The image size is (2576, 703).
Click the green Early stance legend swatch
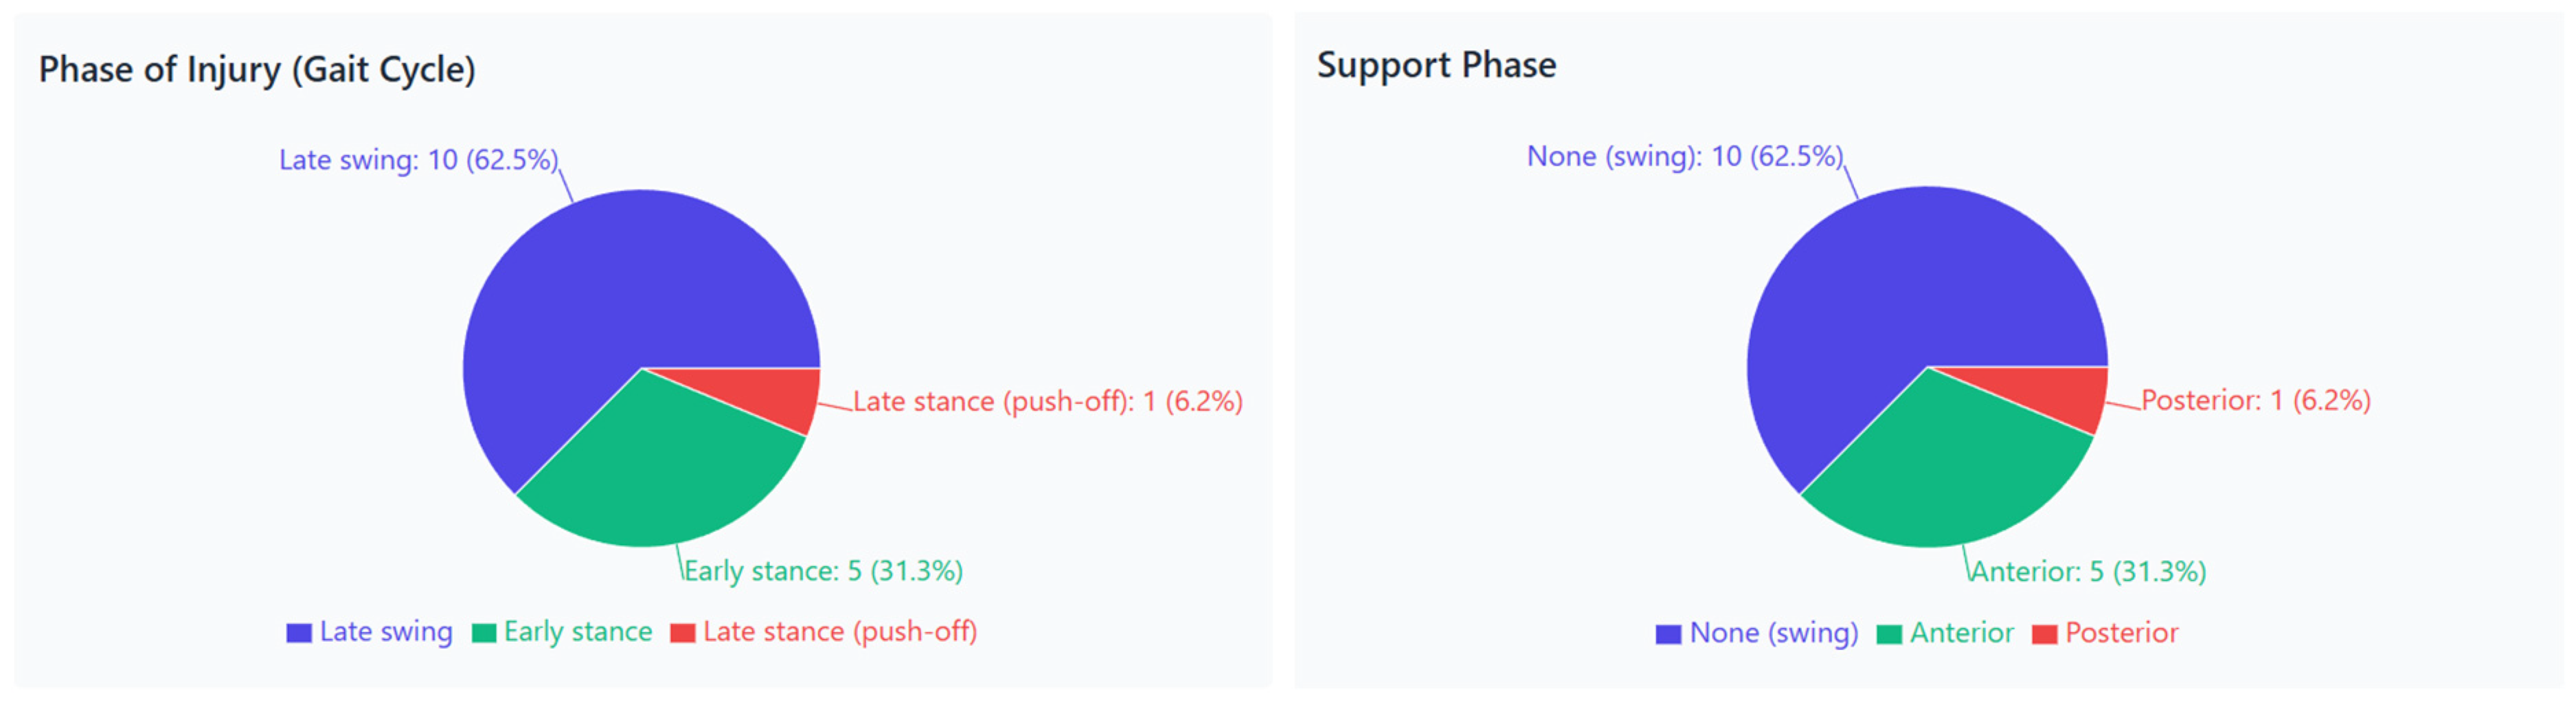pos(484,633)
